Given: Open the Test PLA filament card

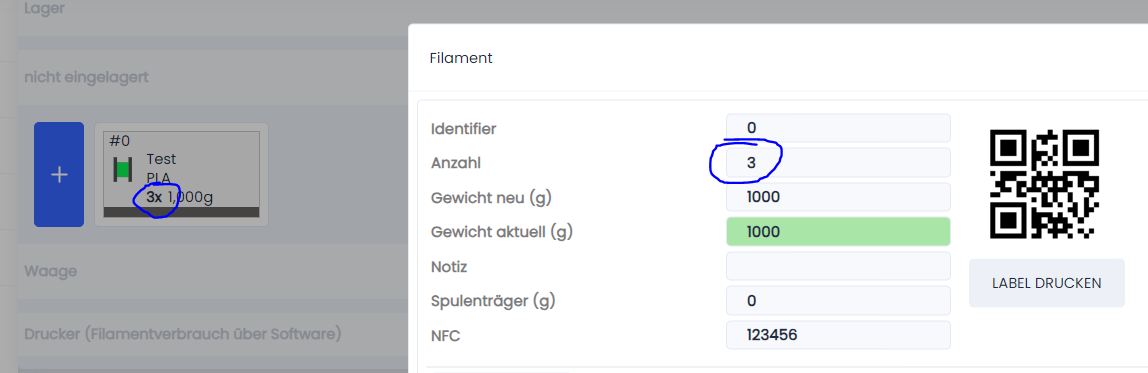Looking at the screenshot, I should tap(182, 174).
